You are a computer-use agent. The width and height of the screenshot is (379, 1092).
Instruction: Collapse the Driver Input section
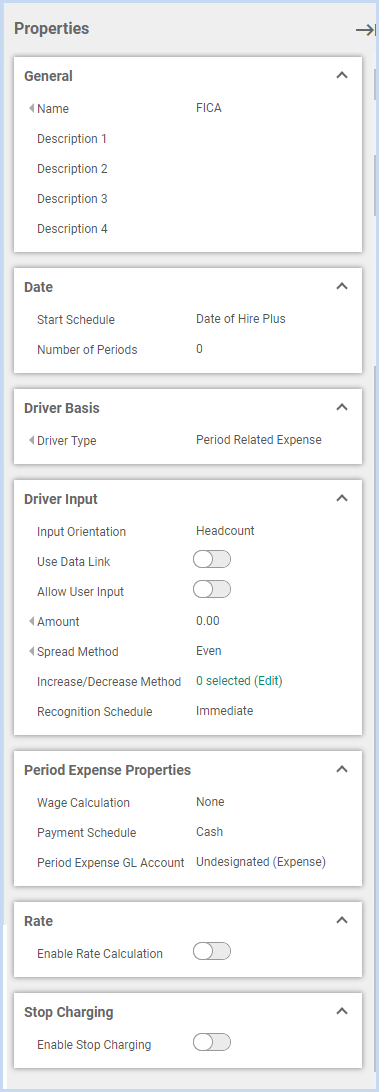click(x=342, y=499)
